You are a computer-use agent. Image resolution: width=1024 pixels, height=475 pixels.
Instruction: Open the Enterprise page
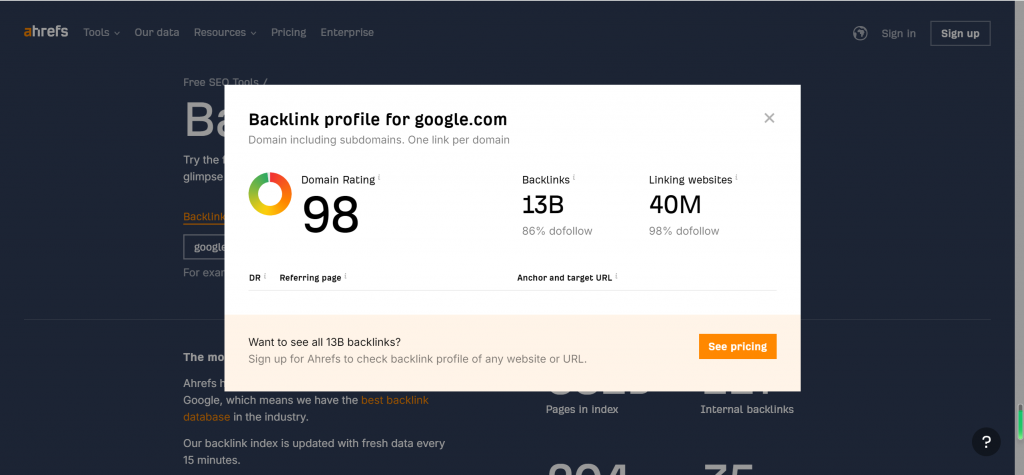tap(347, 32)
